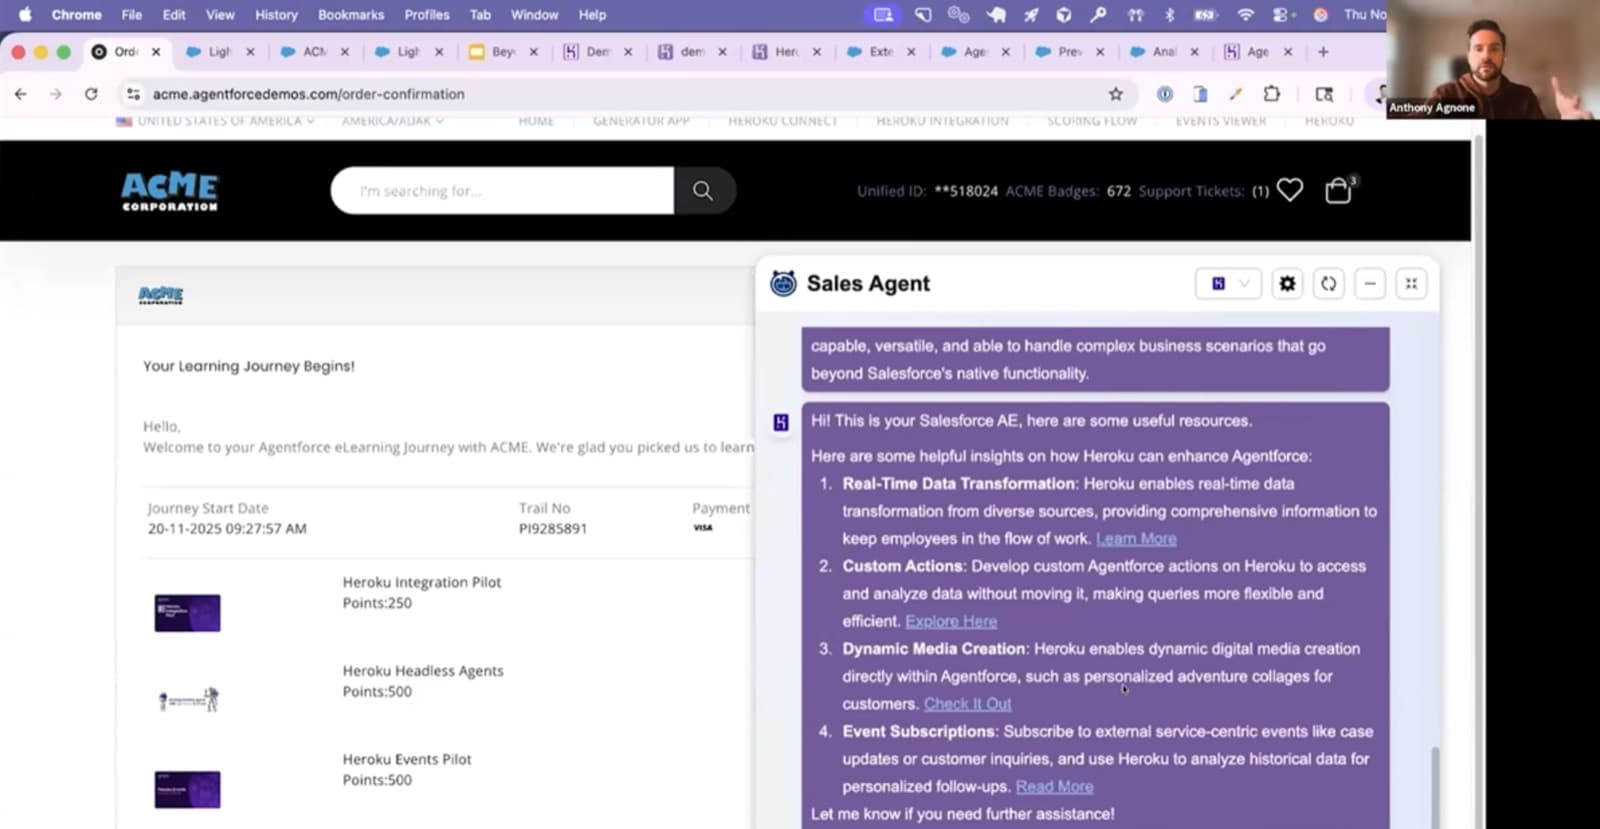Bookmark this page with the star icon
The image size is (1600, 829).
pos(1116,94)
